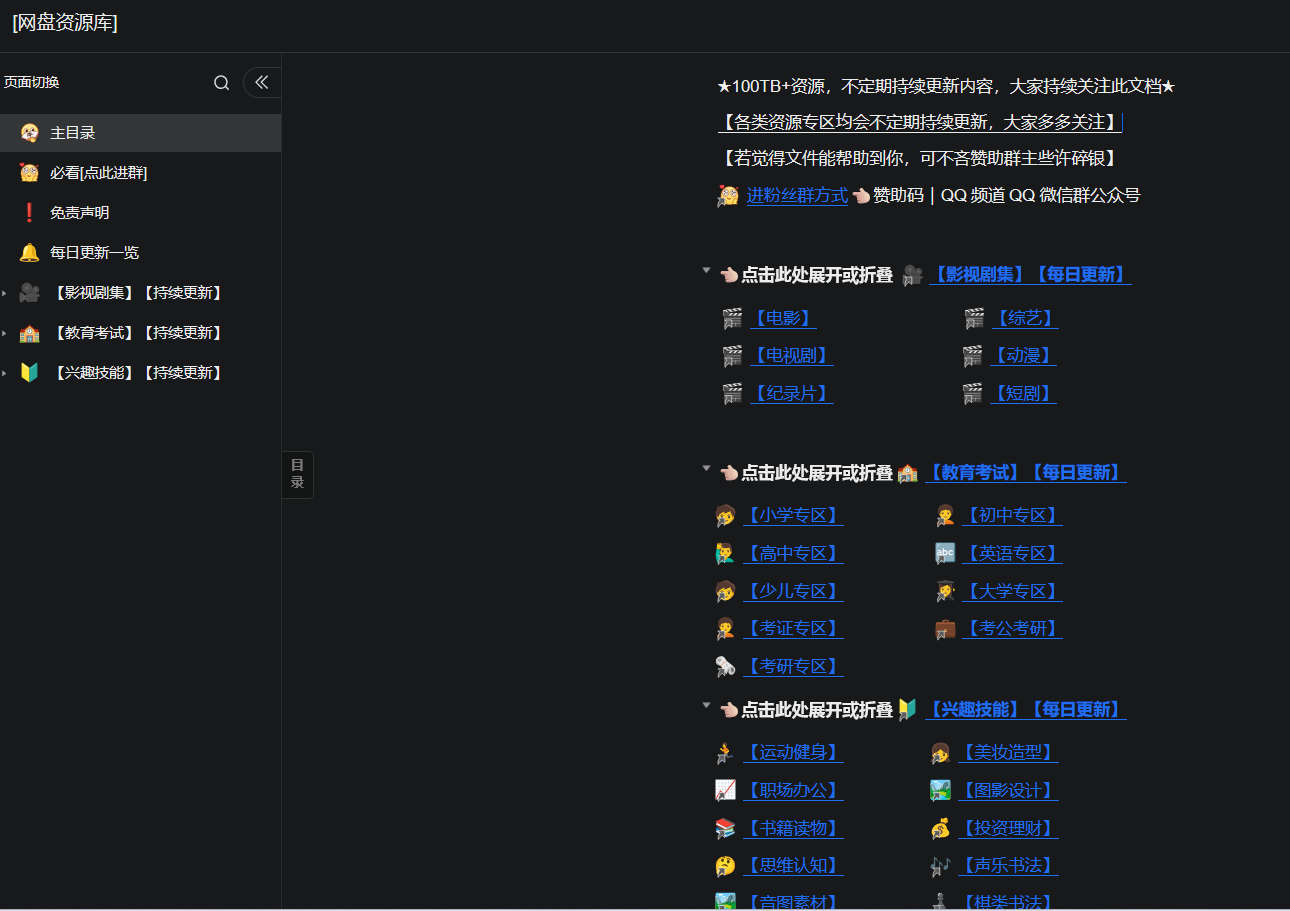1290x911 pixels.
Task: Open the 【电影】 link
Action: tap(783, 319)
